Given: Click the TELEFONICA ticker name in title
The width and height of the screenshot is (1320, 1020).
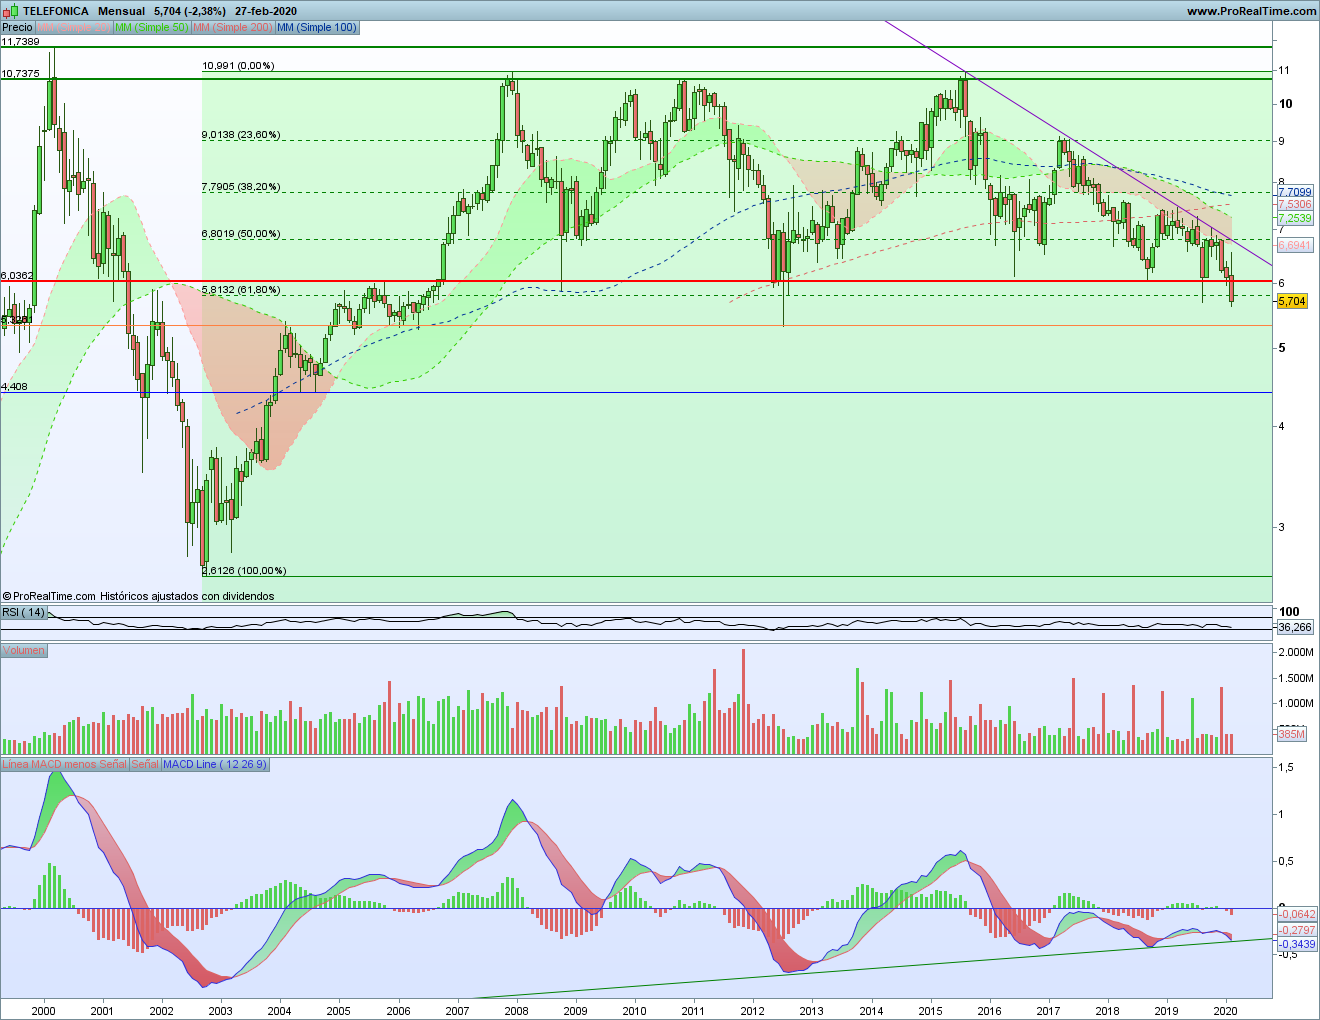Looking at the screenshot, I should point(56,11).
